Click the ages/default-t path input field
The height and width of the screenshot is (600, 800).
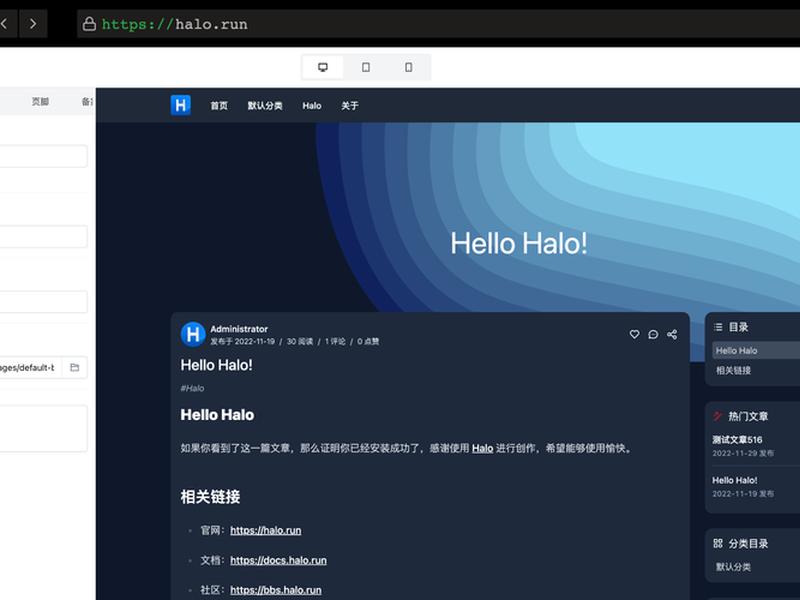click(x=31, y=367)
